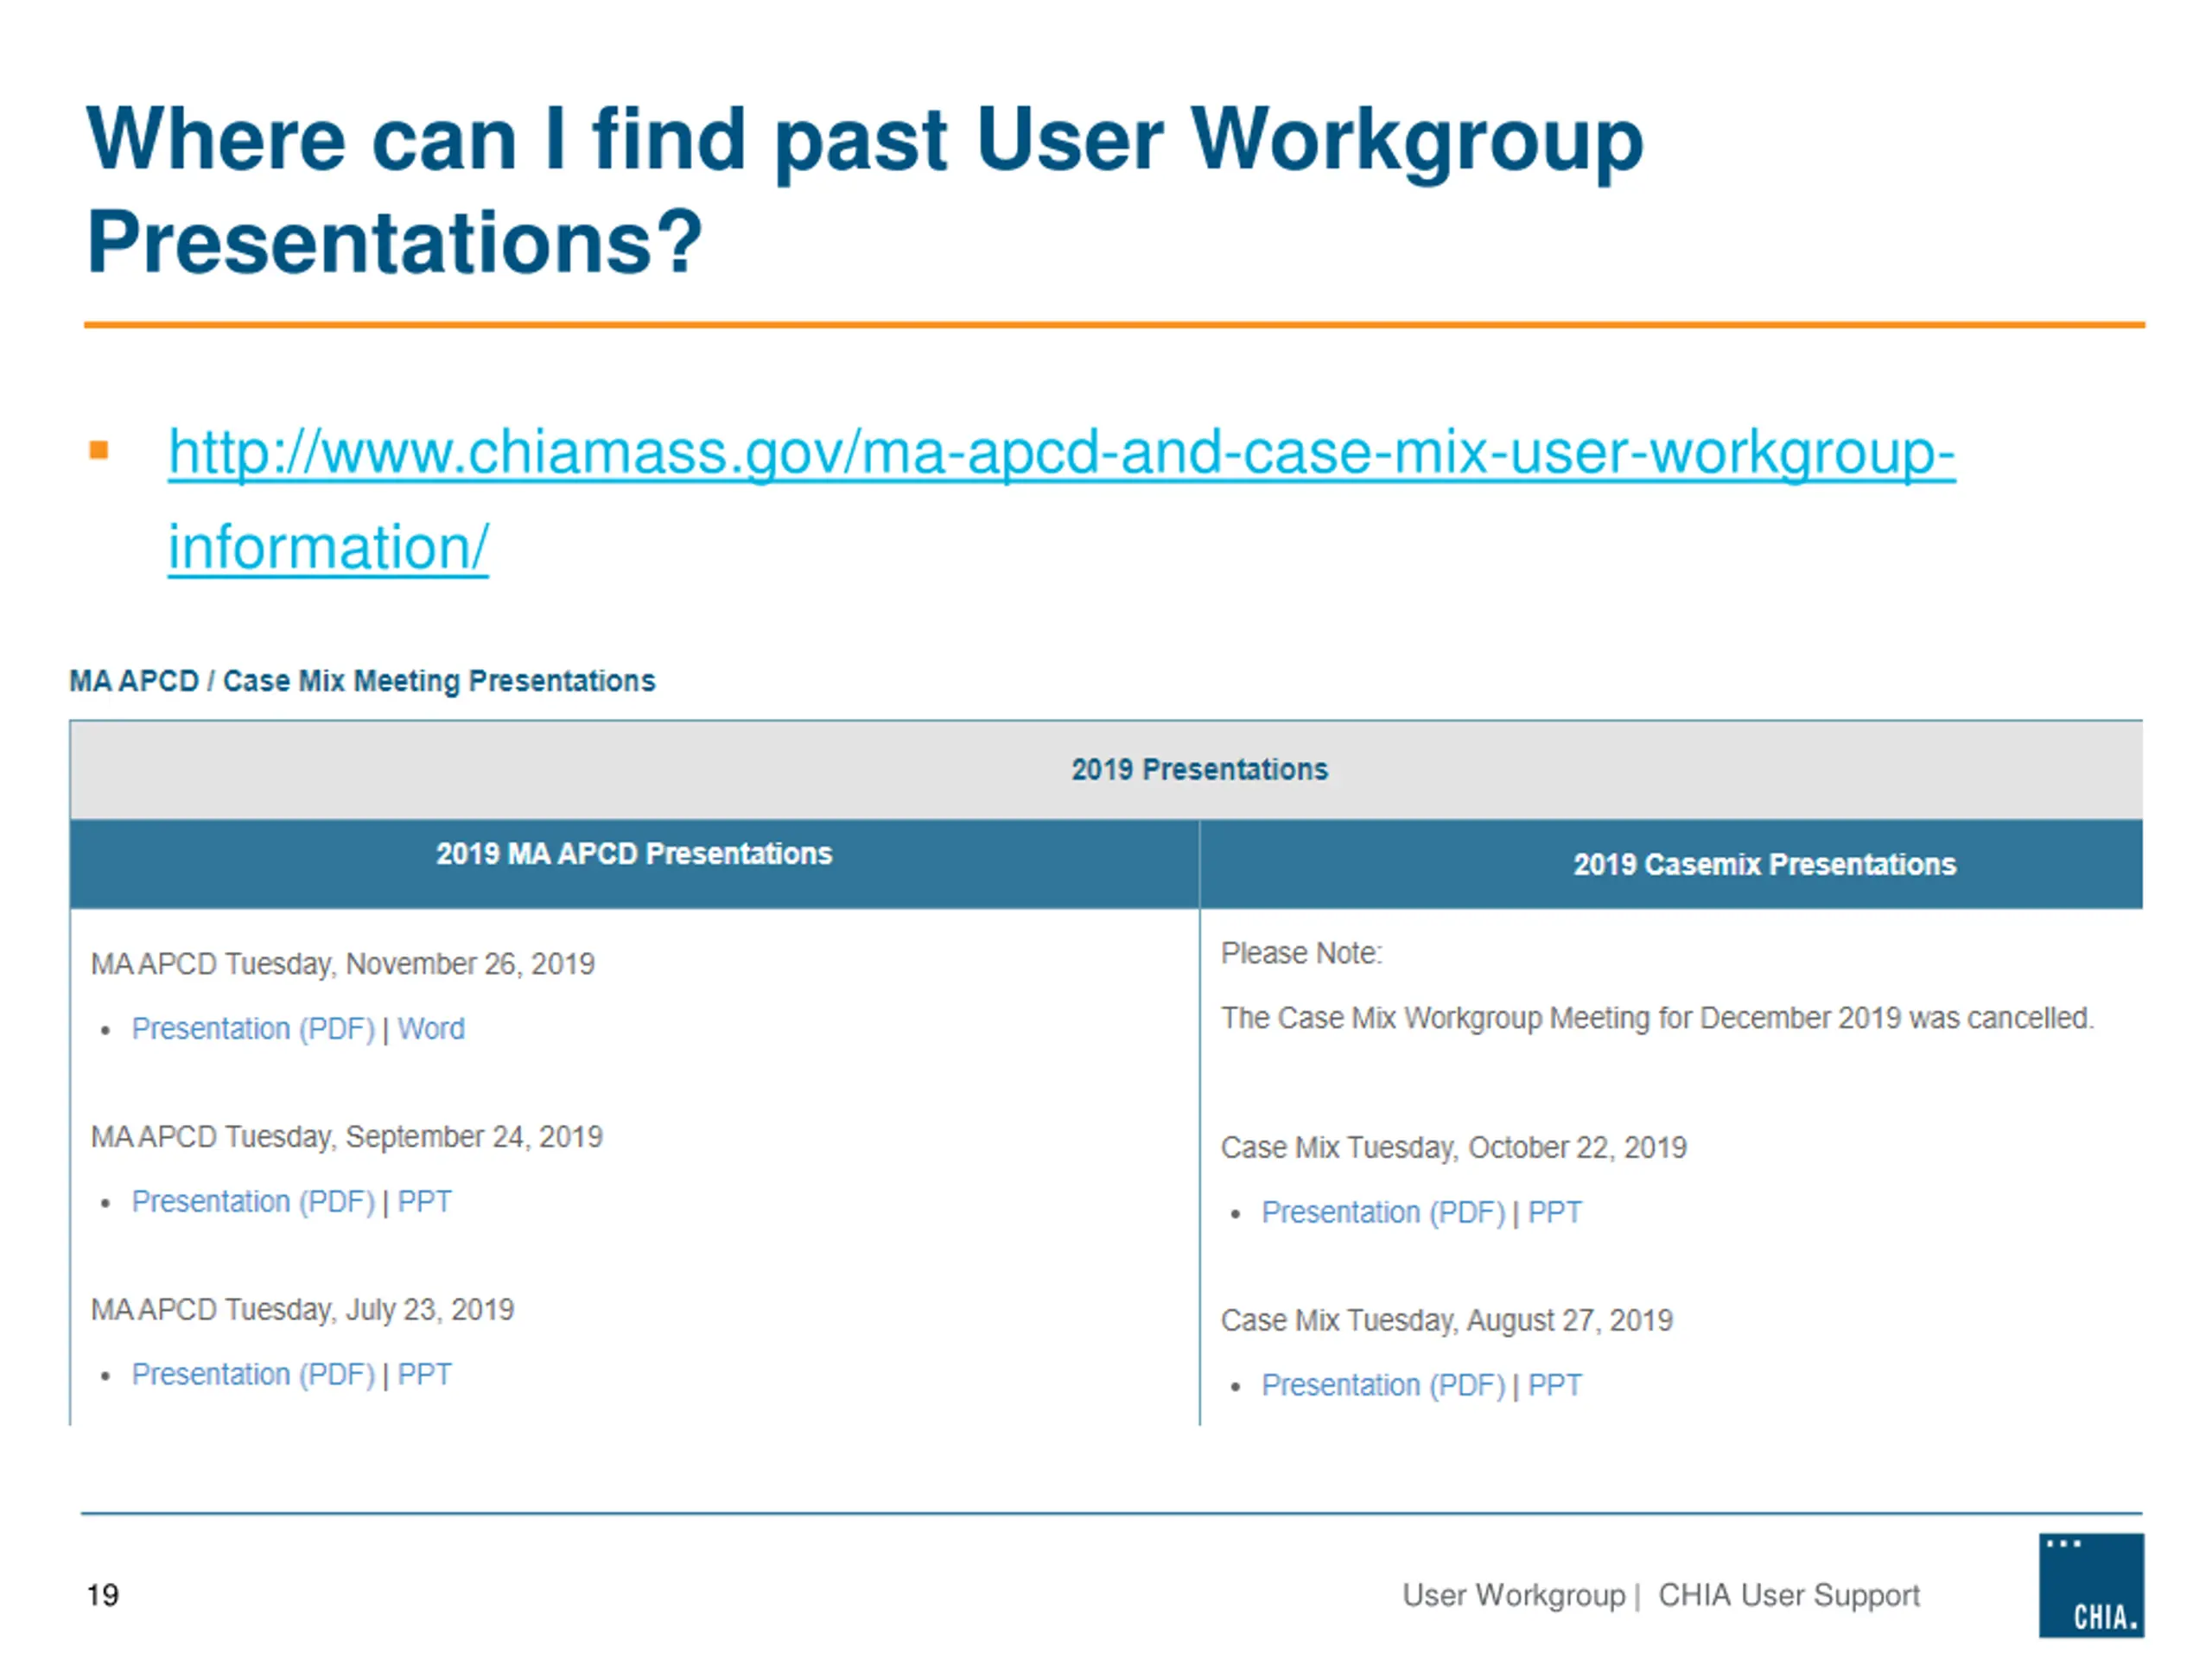
Task: Select the 2019 Casemix Presentations column header
Action: (1764, 865)
